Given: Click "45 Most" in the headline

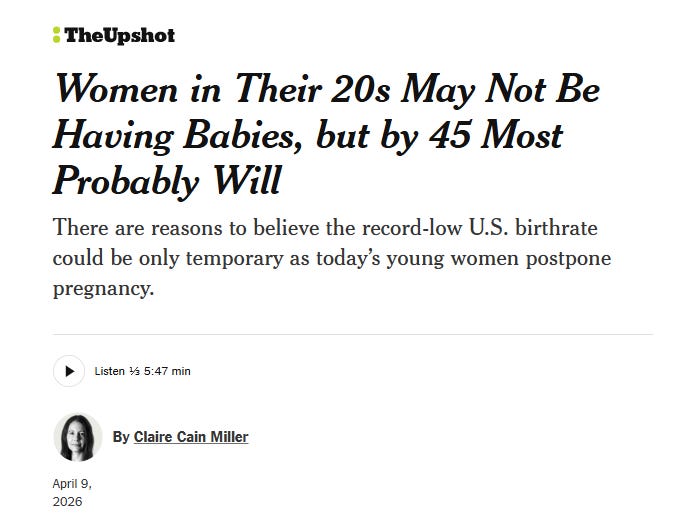Looking at the screenshot, I should [496, 135].
